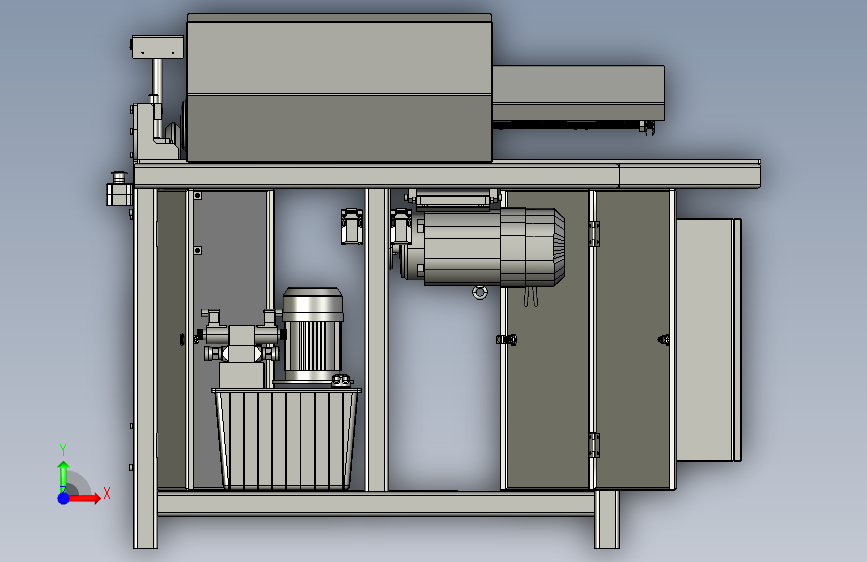Select the lifting eye bolt beneath the horizontal motor
Image resolution: width=867 pixels, height=562 pixels.
480,293
